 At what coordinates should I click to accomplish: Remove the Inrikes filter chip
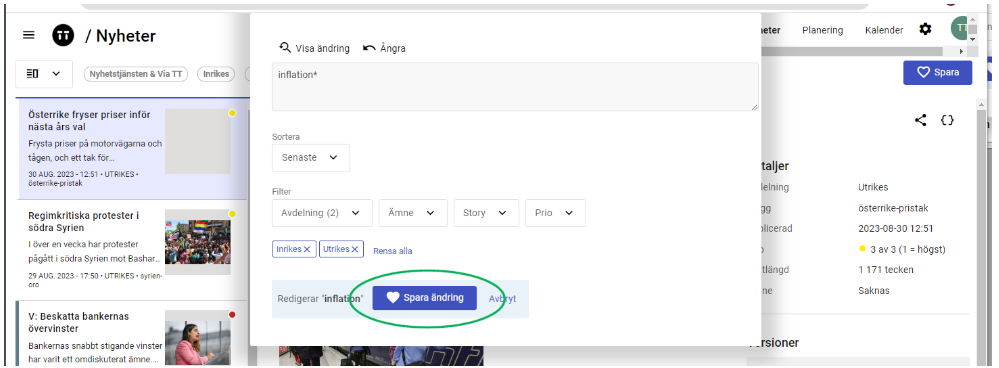(307, 250)
